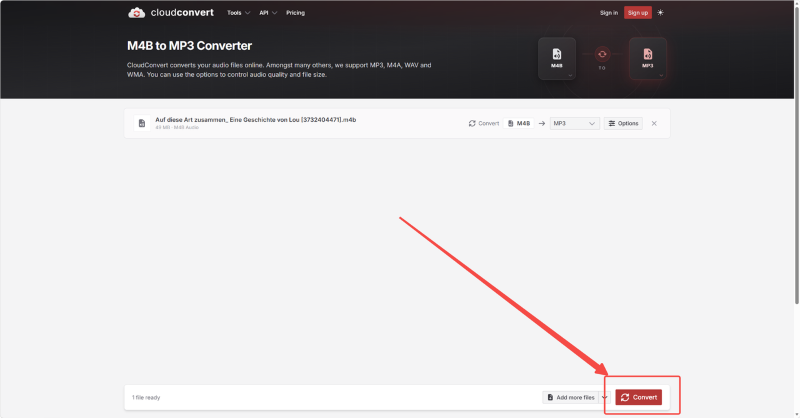The height and width of the screenshot is (418, 800).
Task: Open the conversion Options button
Action: coord(623,124)
